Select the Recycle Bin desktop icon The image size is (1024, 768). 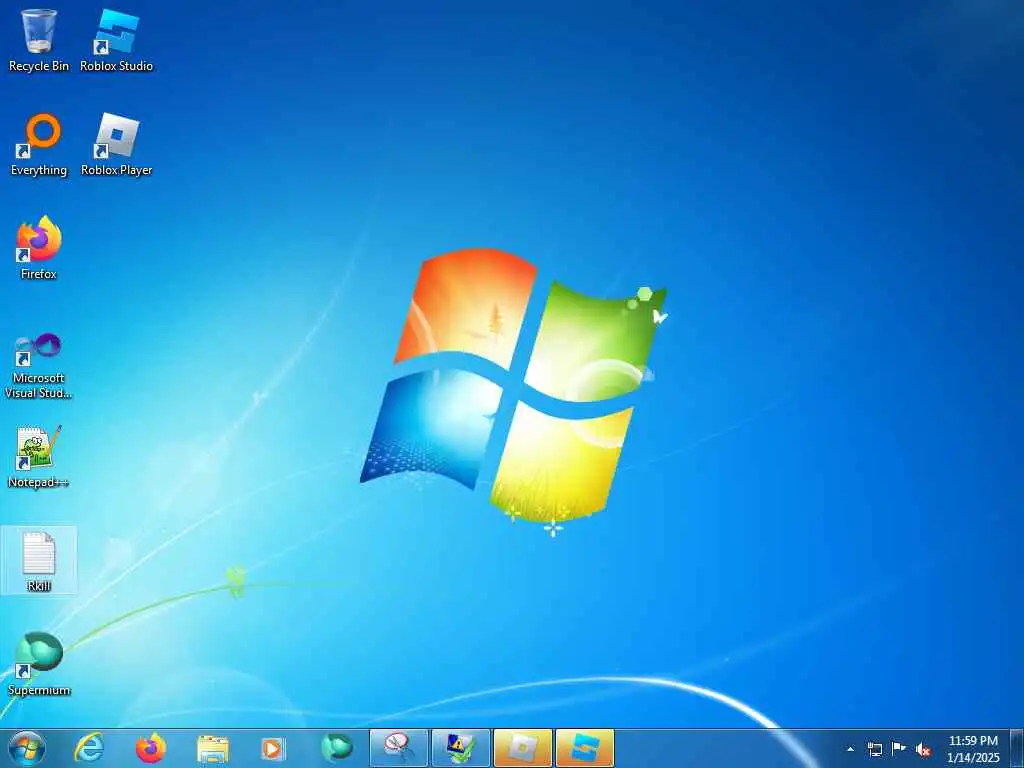click(39, 41)
